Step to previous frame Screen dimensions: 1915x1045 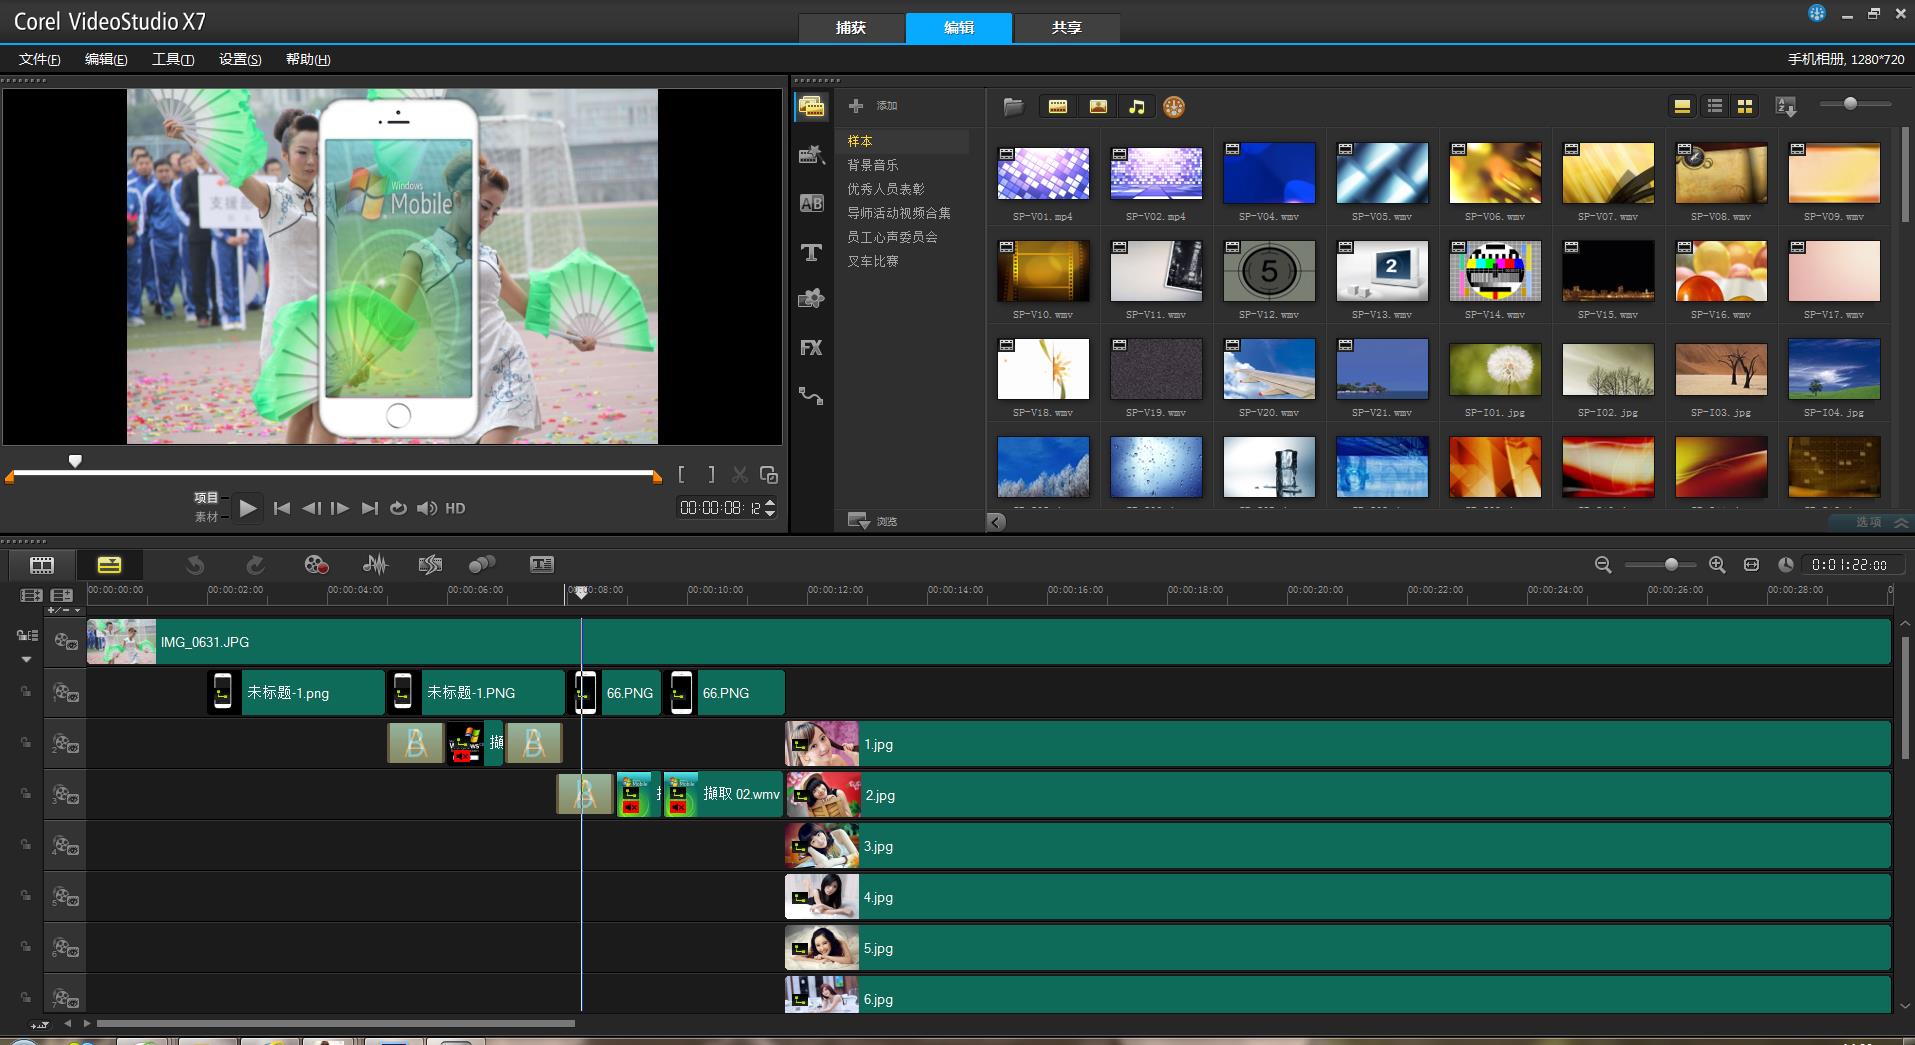click(x=311, y=508)
